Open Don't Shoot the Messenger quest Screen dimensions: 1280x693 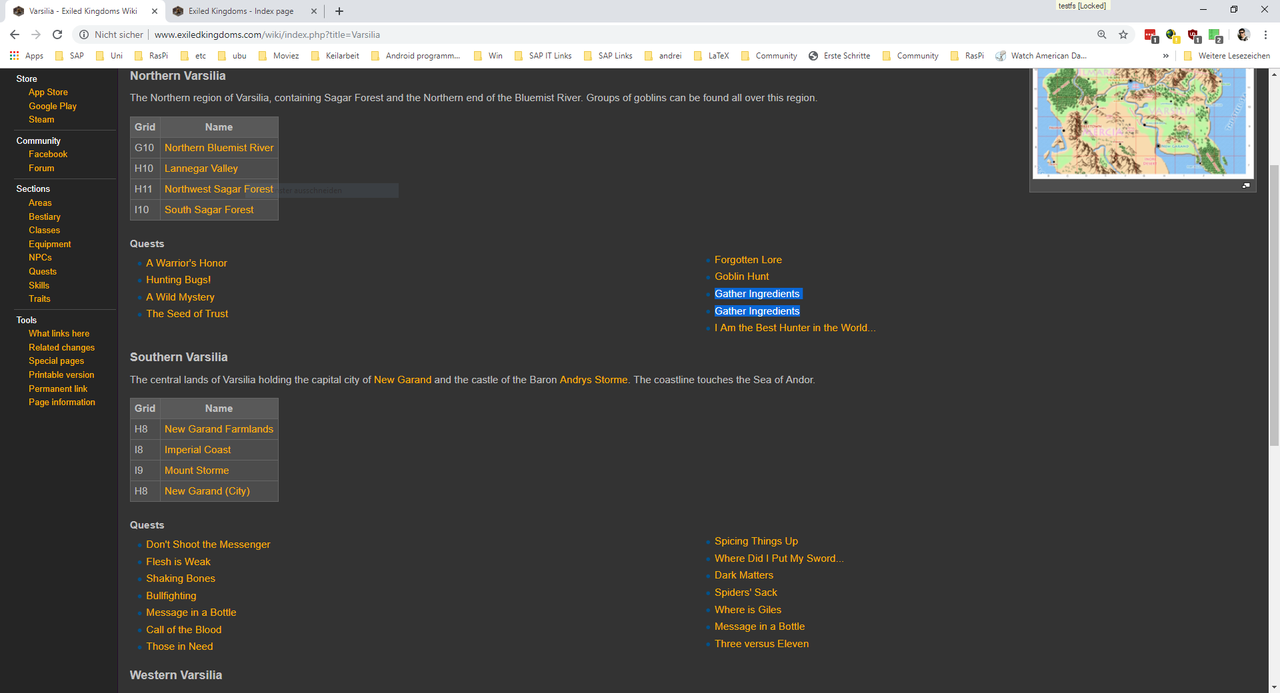point(208,545)
